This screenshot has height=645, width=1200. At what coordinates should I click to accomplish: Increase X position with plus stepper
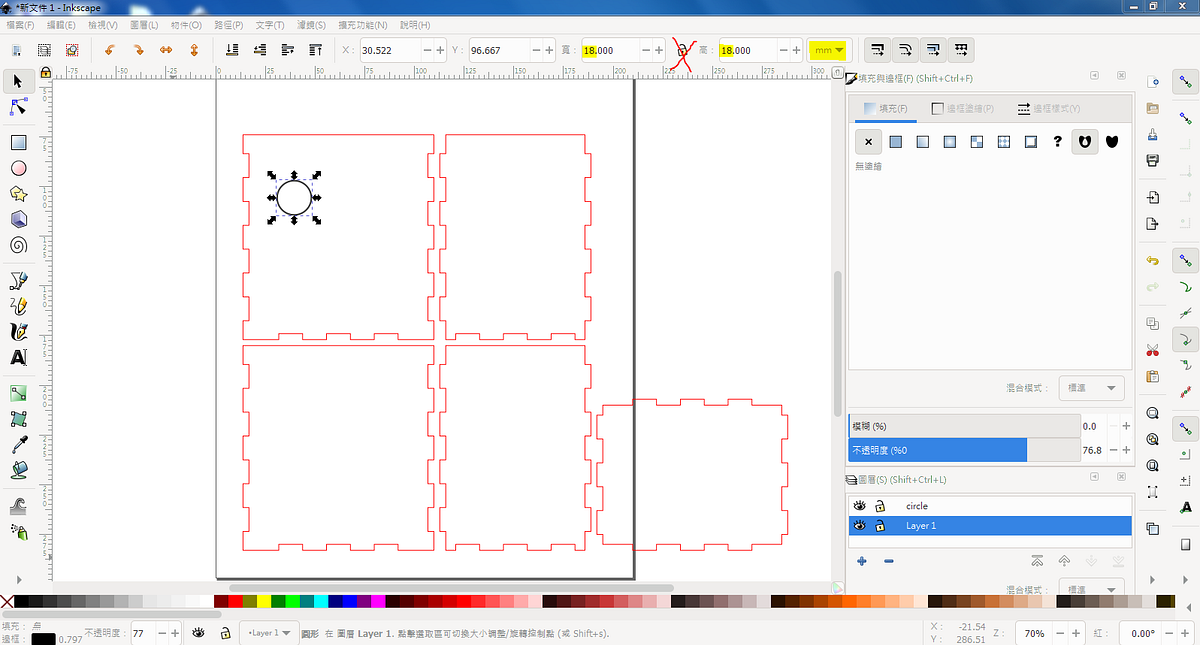441,50
